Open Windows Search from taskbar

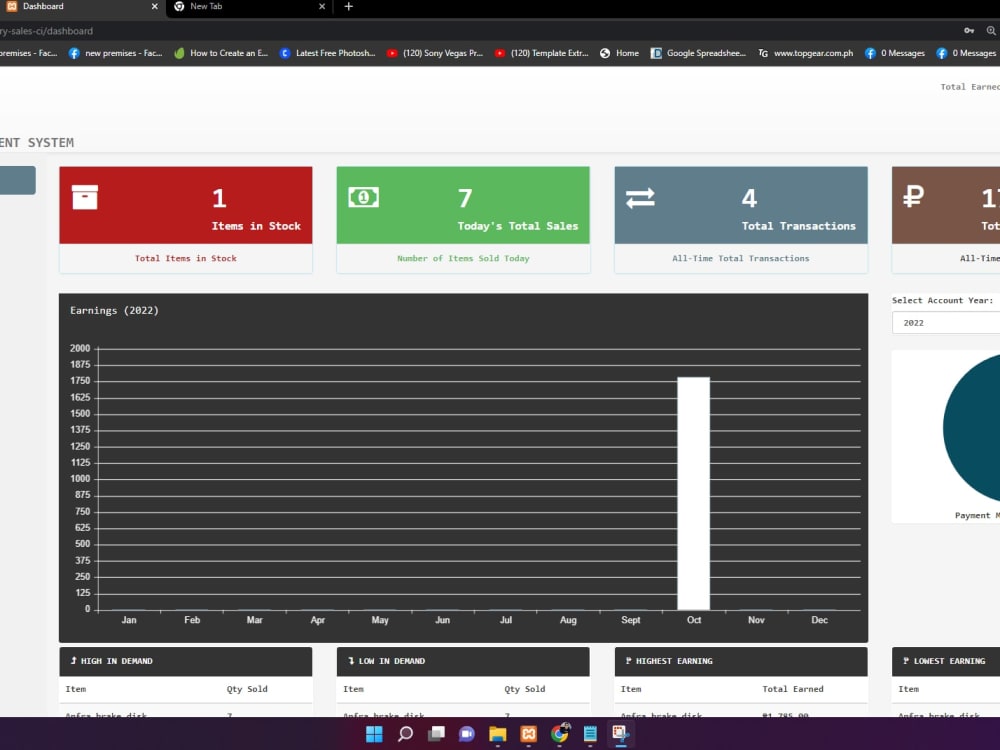(x=405, y=734)
